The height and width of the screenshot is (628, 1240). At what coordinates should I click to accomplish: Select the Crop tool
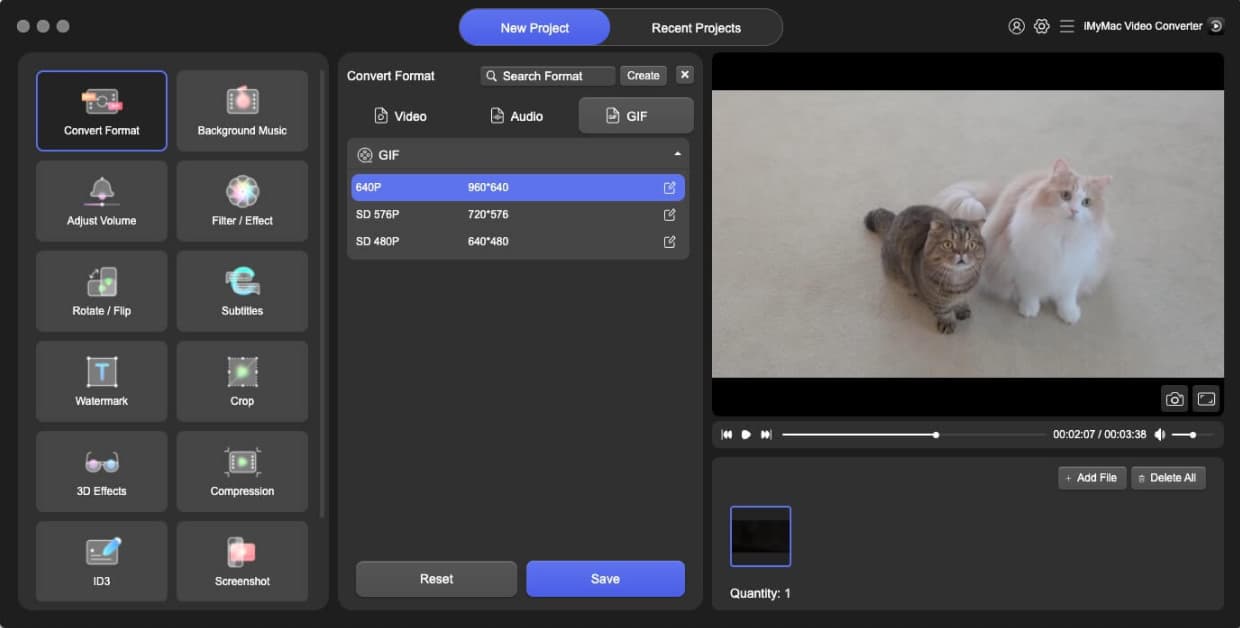242,380
